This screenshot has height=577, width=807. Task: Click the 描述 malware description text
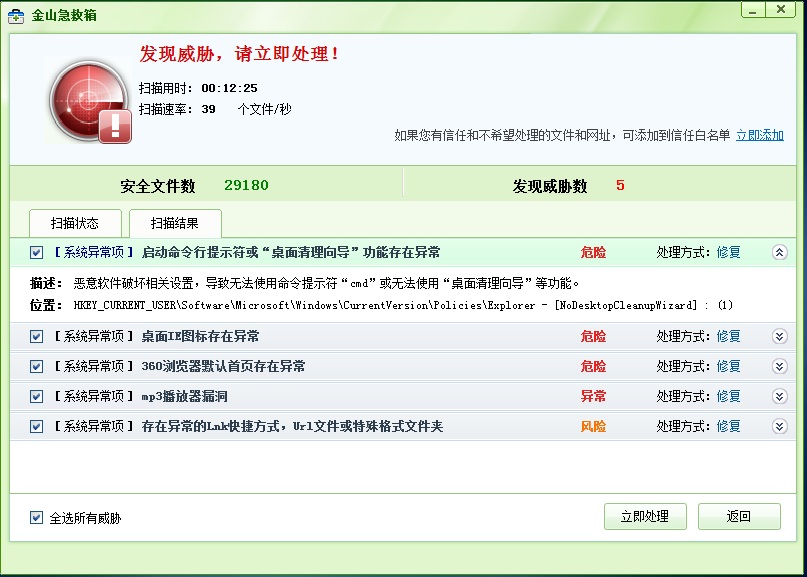326,283
